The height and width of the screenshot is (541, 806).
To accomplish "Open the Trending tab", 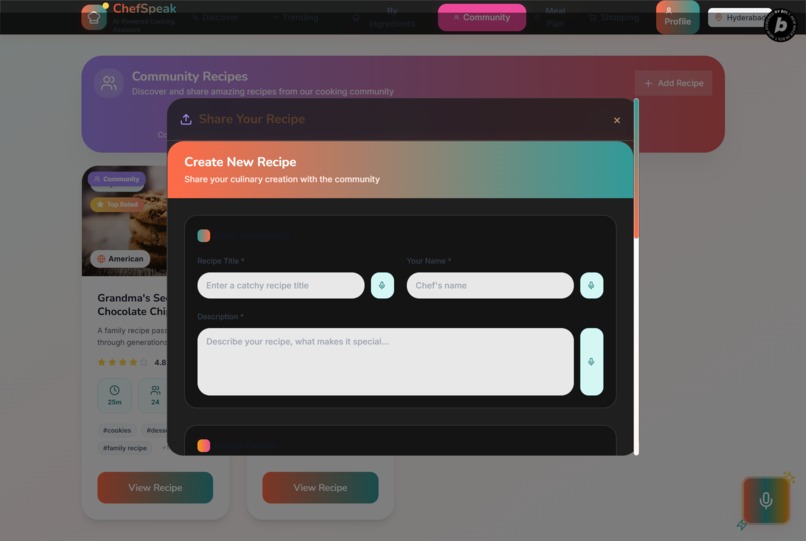I will pos(296,17).
